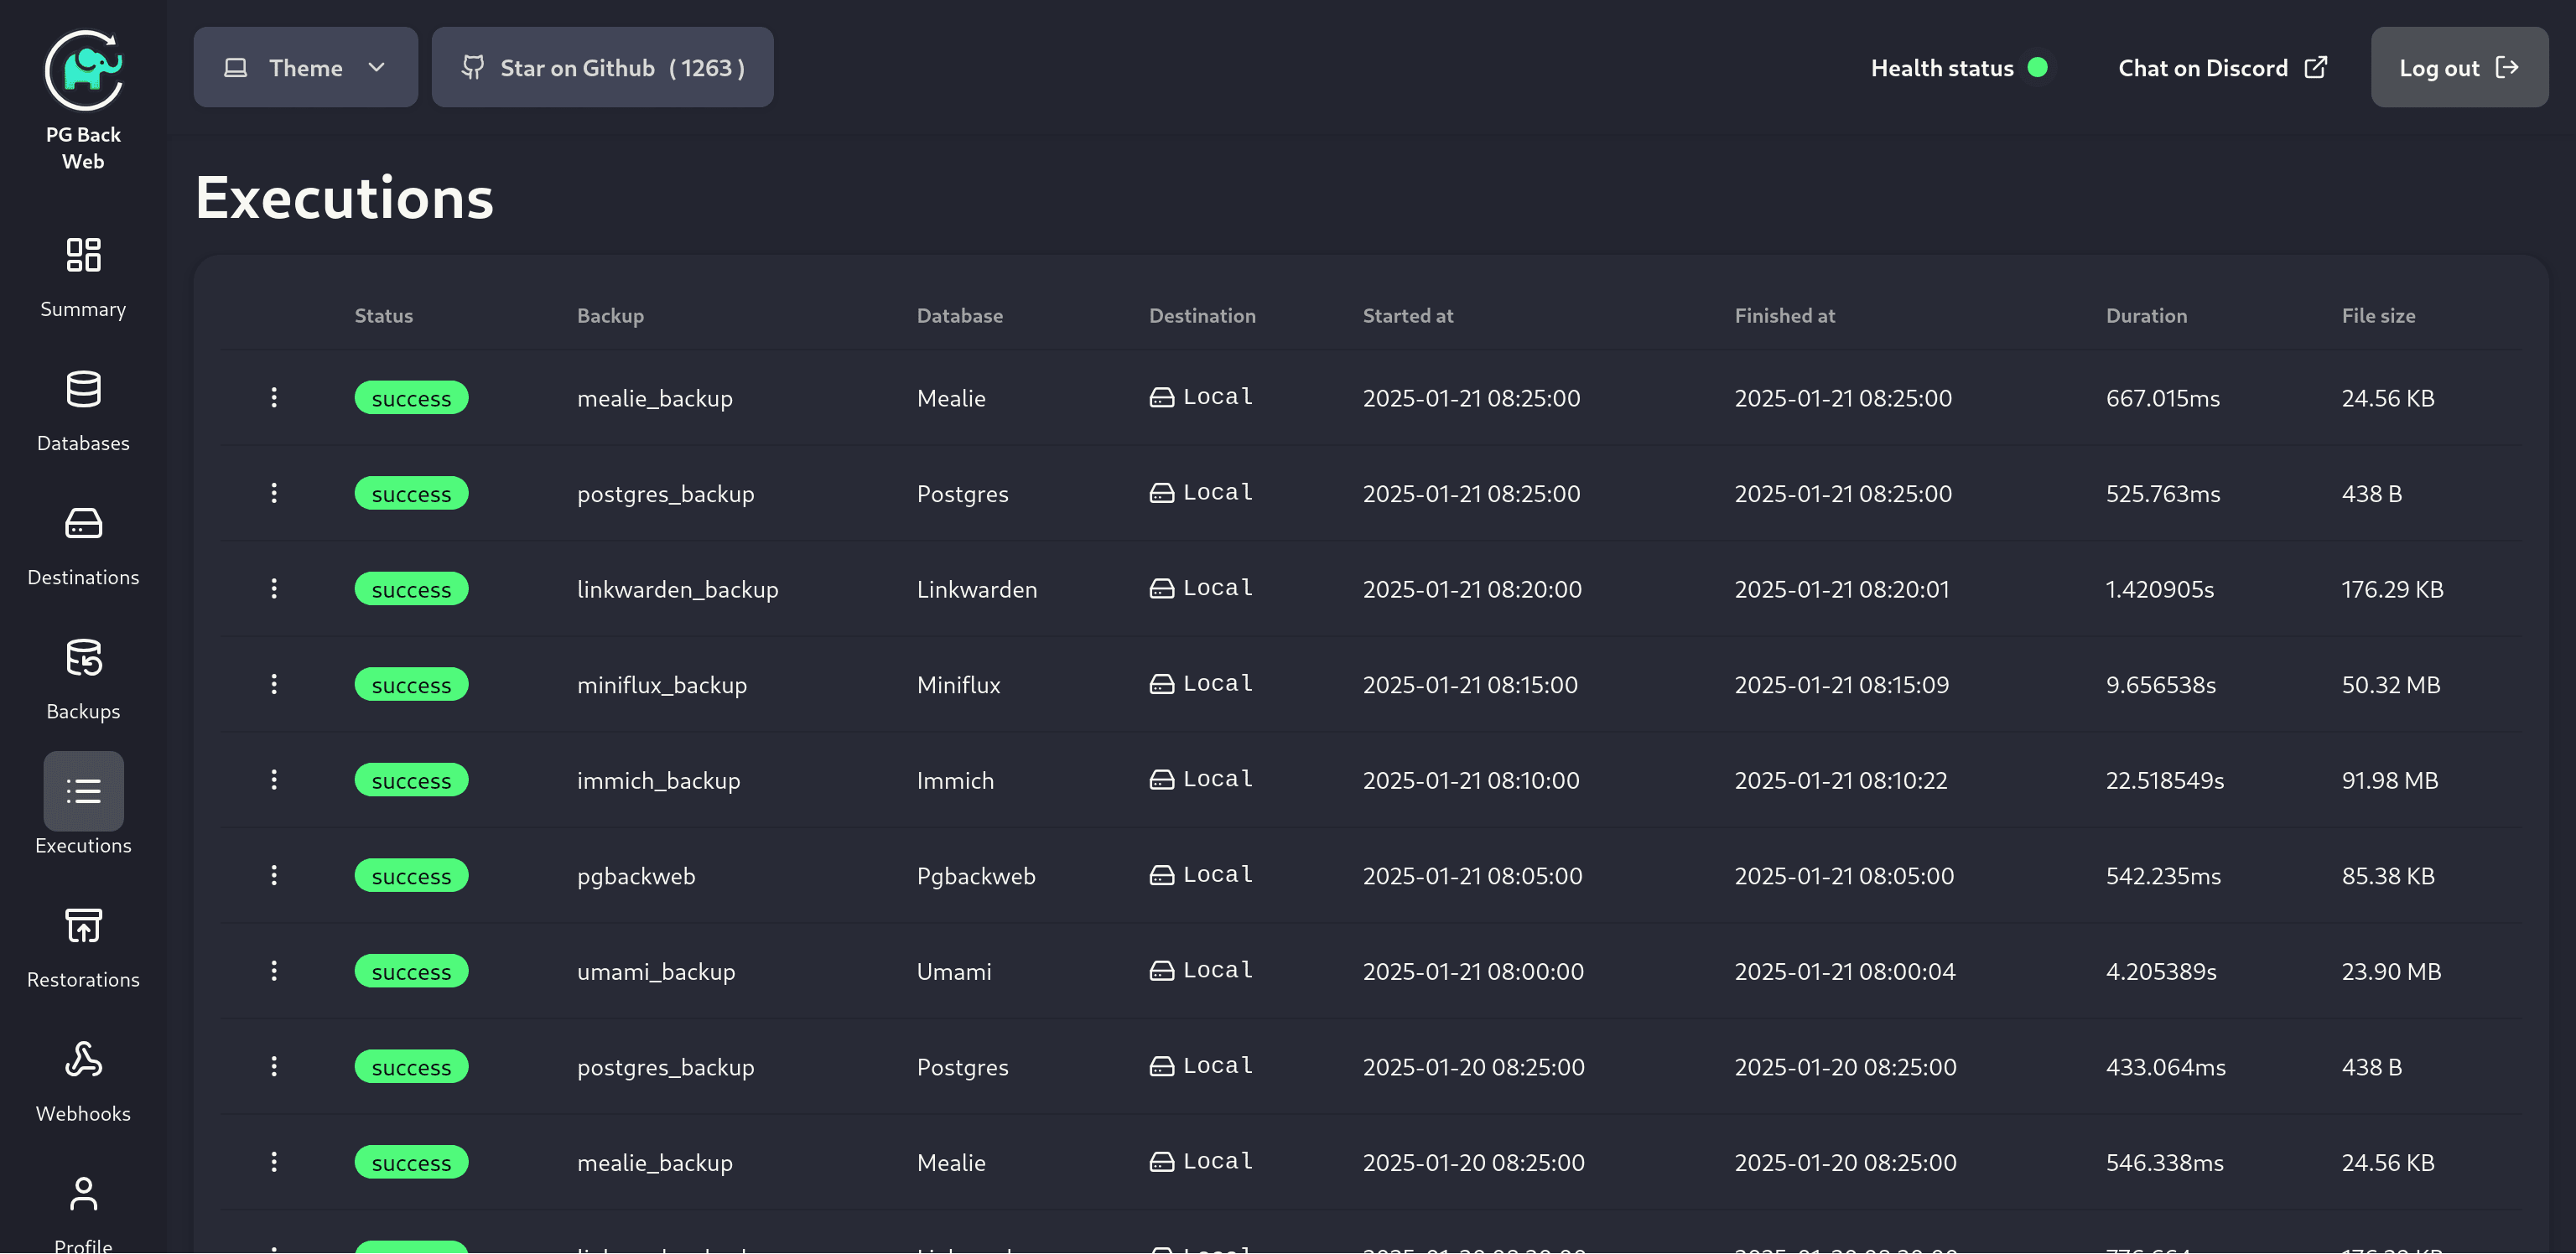Click started time 2025-01-21 08:05:00
The width and height of the screenshot is (2576, 1254).
[1472, 876]
